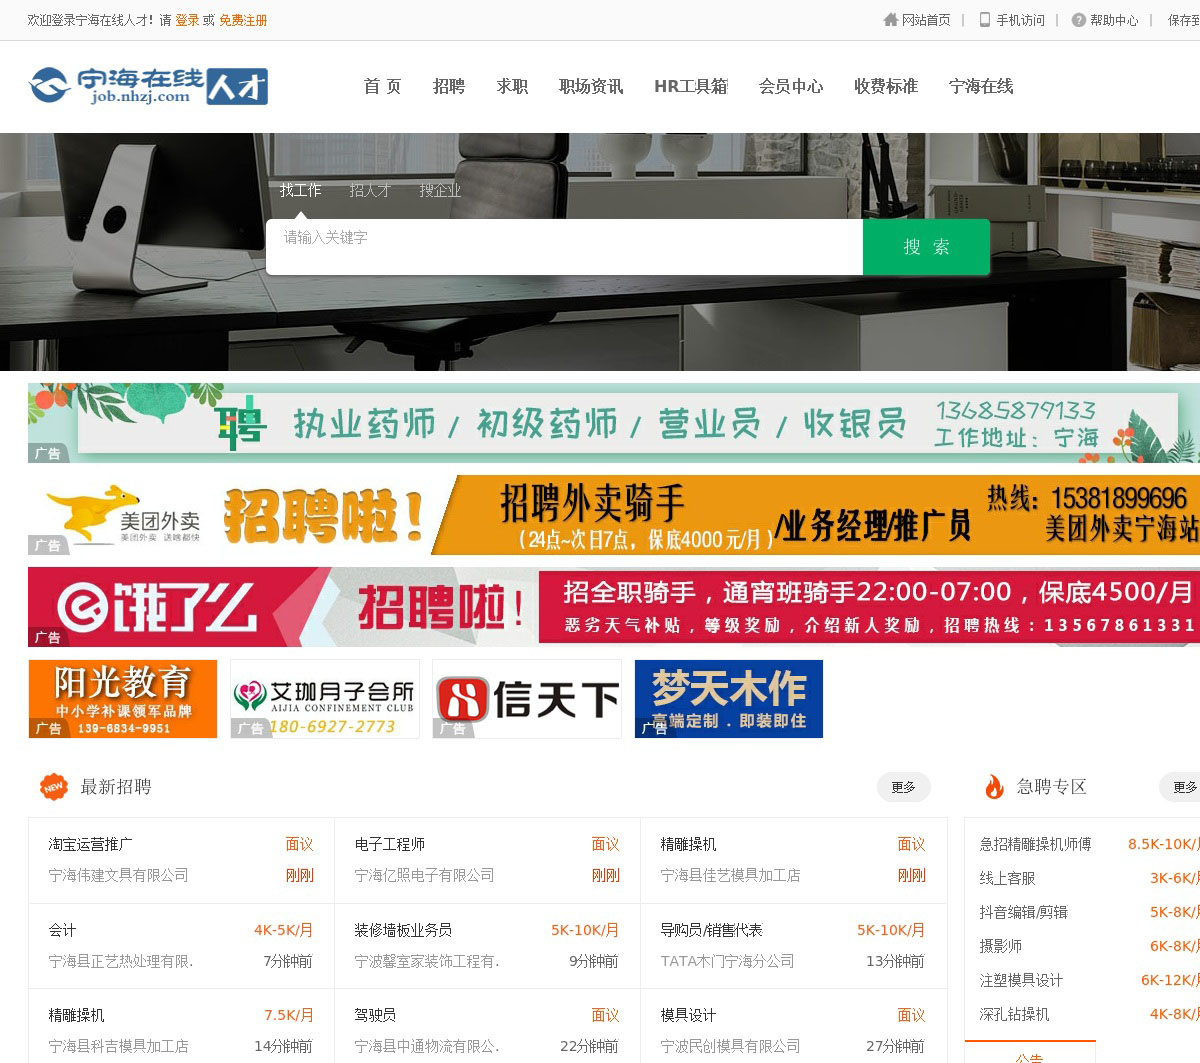Viewport: 1200px width, 1063px height.
Task: Click 更多 in the 最新招聘 section
Action: click(904, 787)
